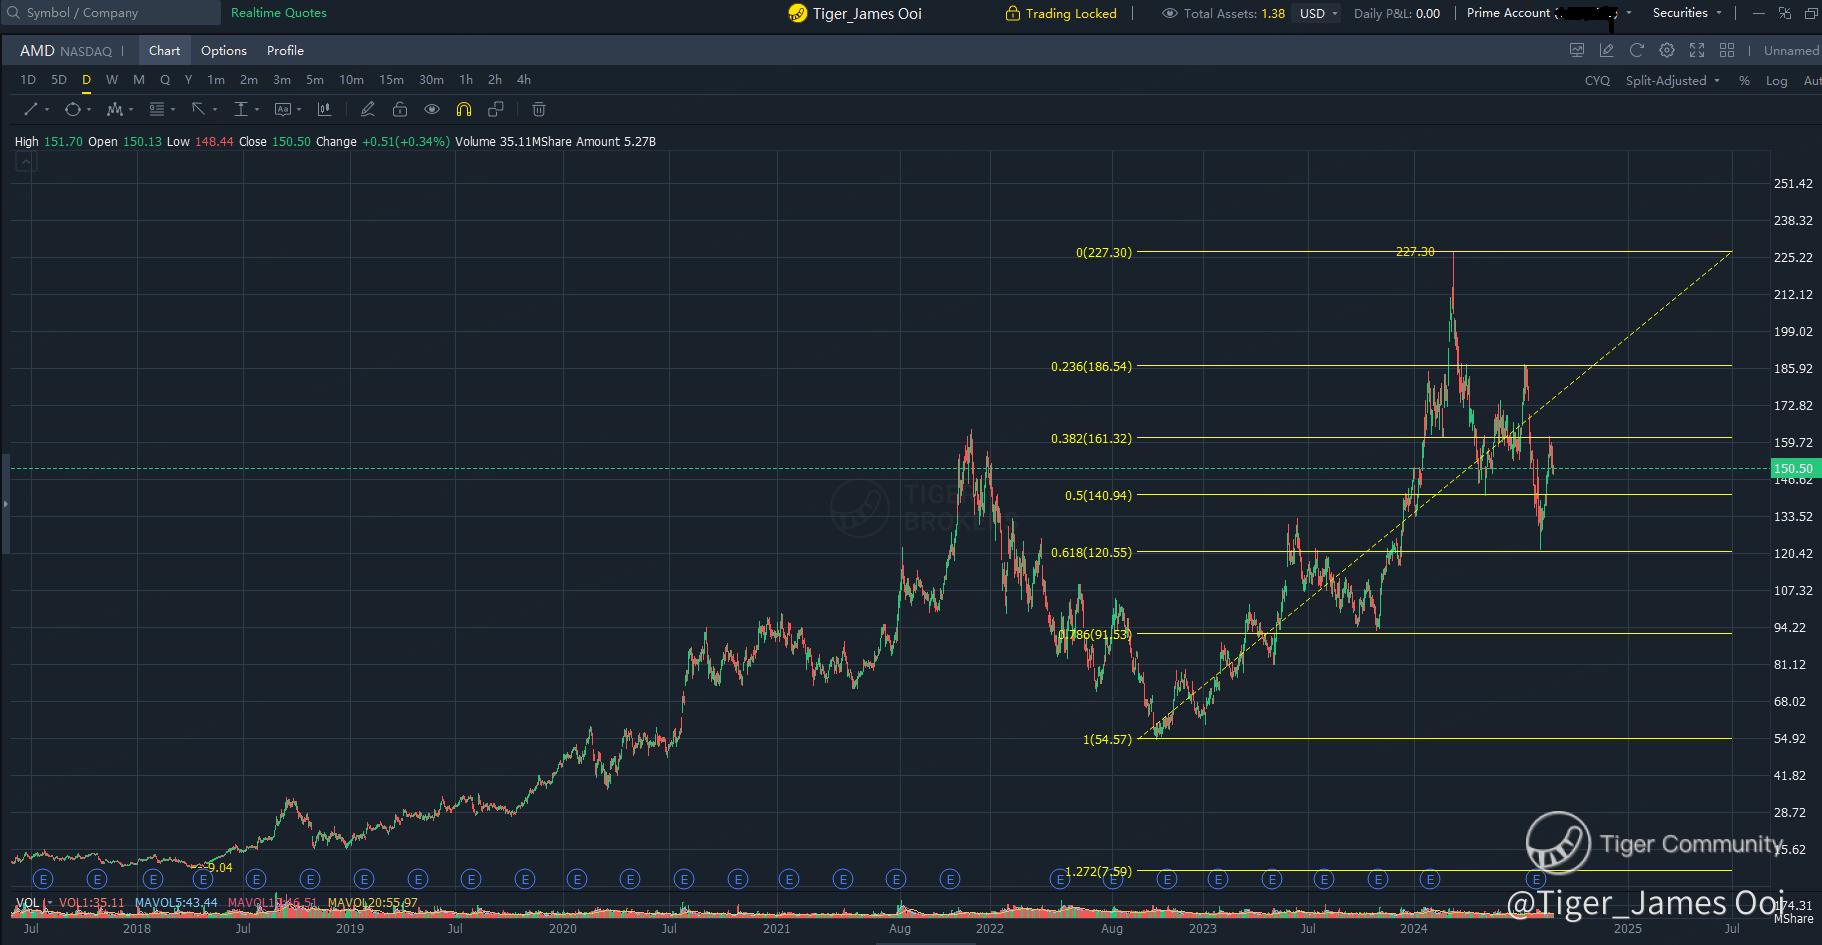1822x945 pixels.
Task: Select the Q quarterly timeframe
Action: (165, 80)
